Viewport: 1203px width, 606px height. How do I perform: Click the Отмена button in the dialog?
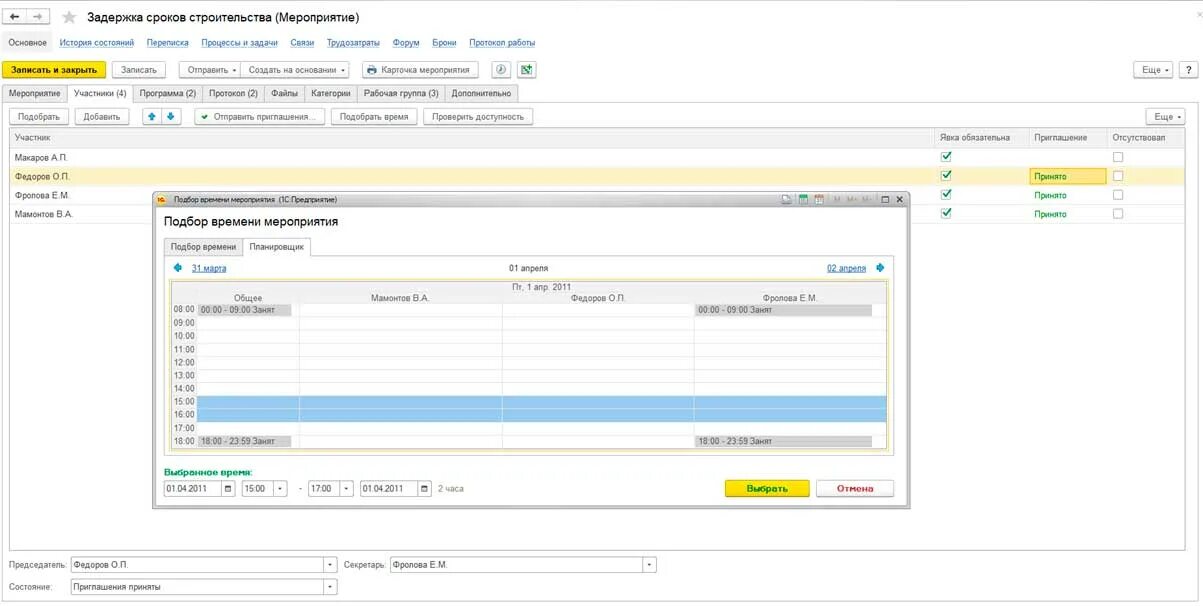(x=855, y=488)
